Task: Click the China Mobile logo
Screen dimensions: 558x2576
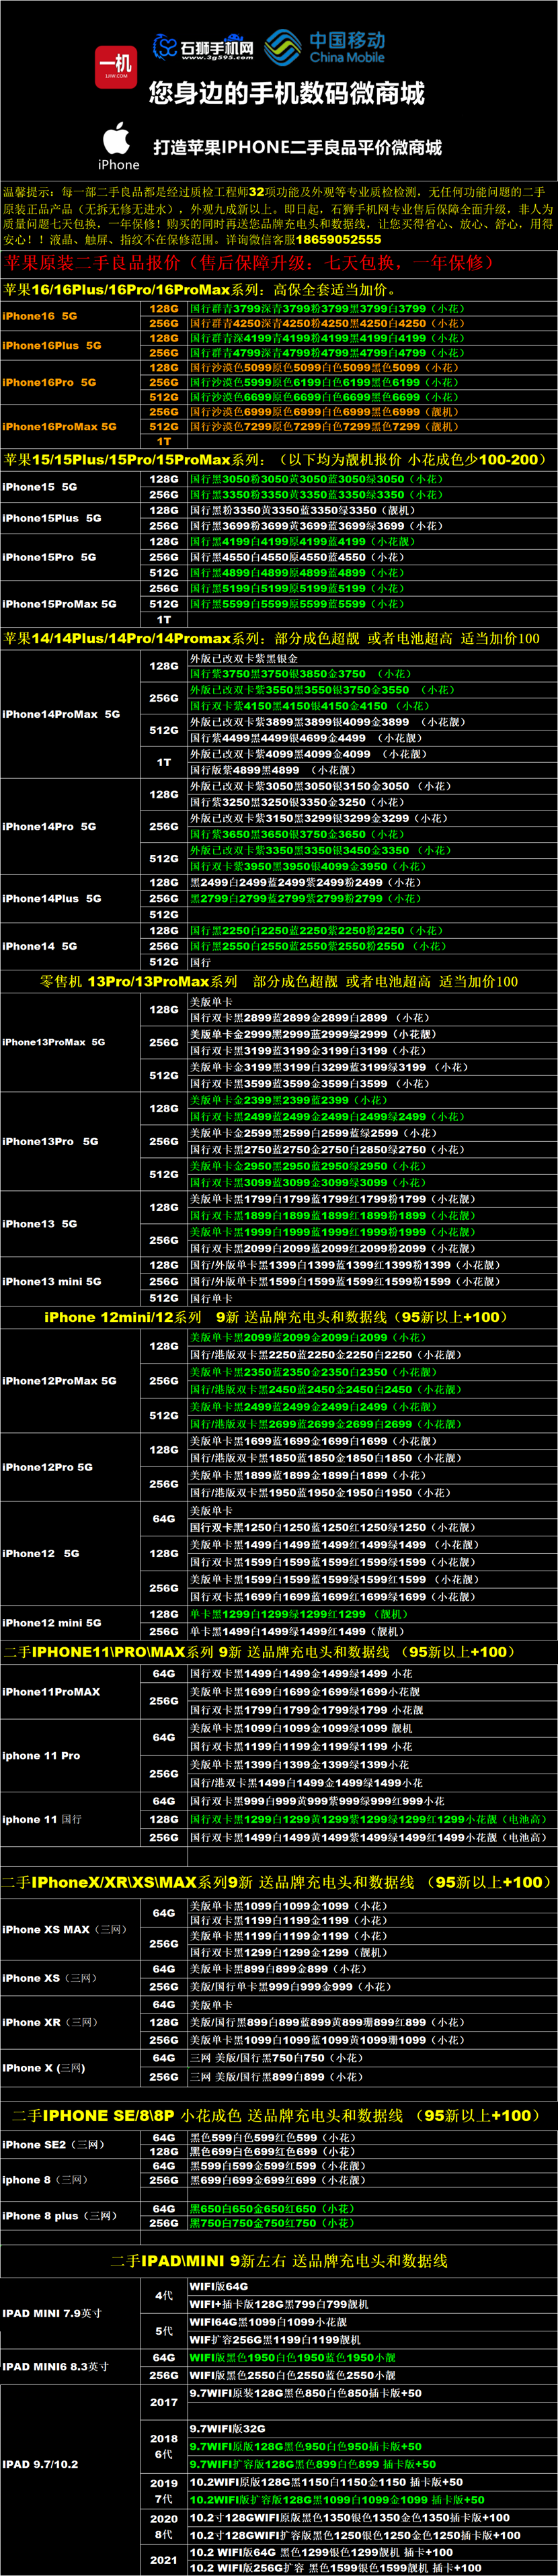Action: tap(326, 46)
